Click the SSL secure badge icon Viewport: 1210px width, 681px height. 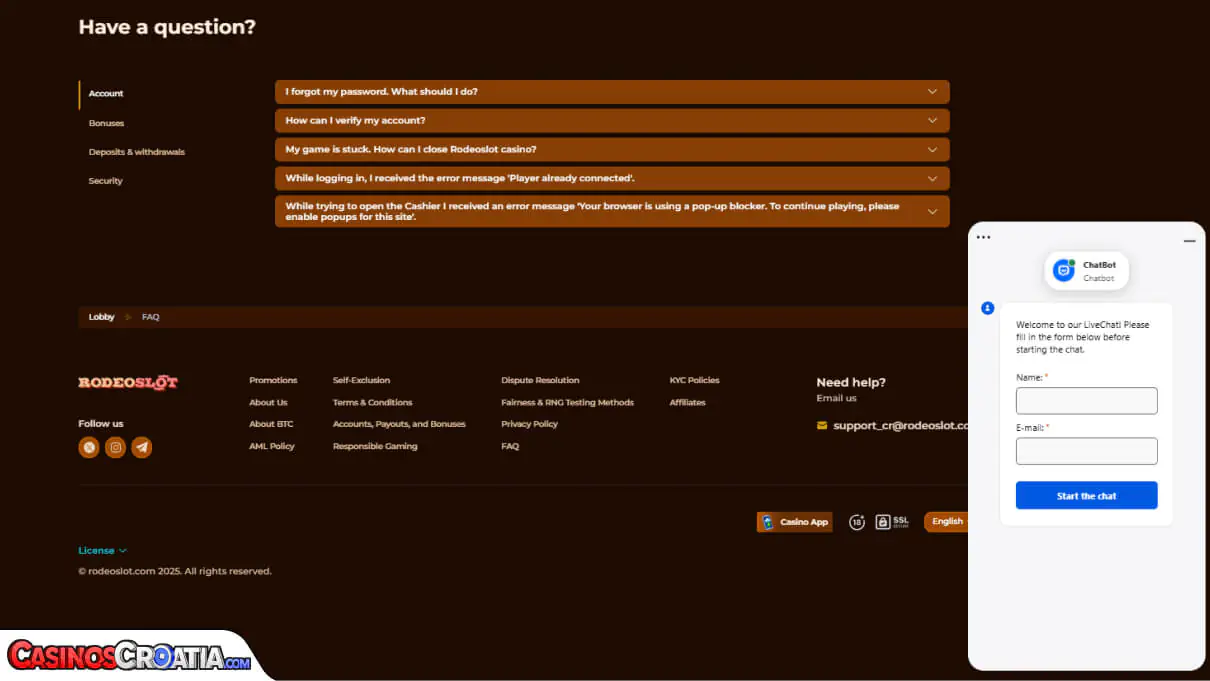point(892,522)
